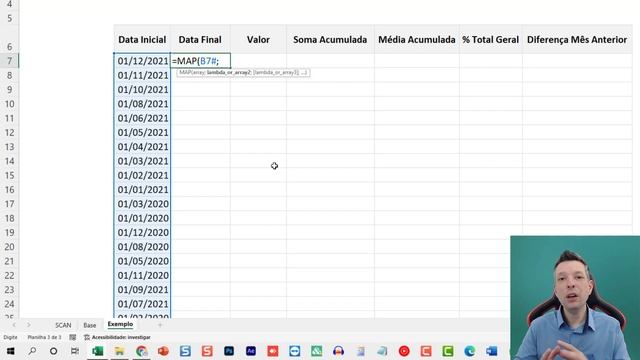Select the cell with date 01/08/2020
640x360 pixels.
142,247
